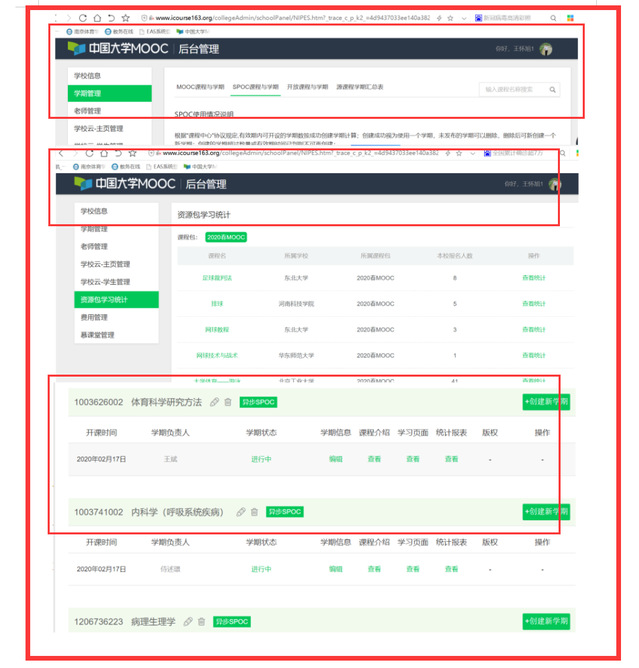The image size is (639, 668).
Task: Click undo-arrow icon in the SPOC-page browser toolbar
Action: tap(111, 18)
